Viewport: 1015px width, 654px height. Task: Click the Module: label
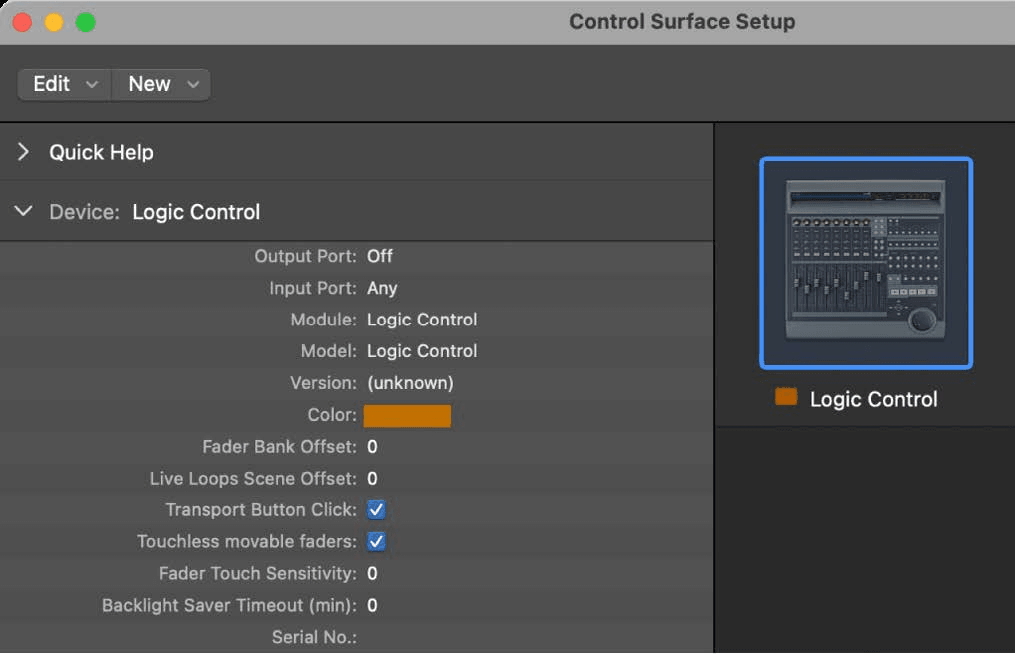tap(324, 320)
